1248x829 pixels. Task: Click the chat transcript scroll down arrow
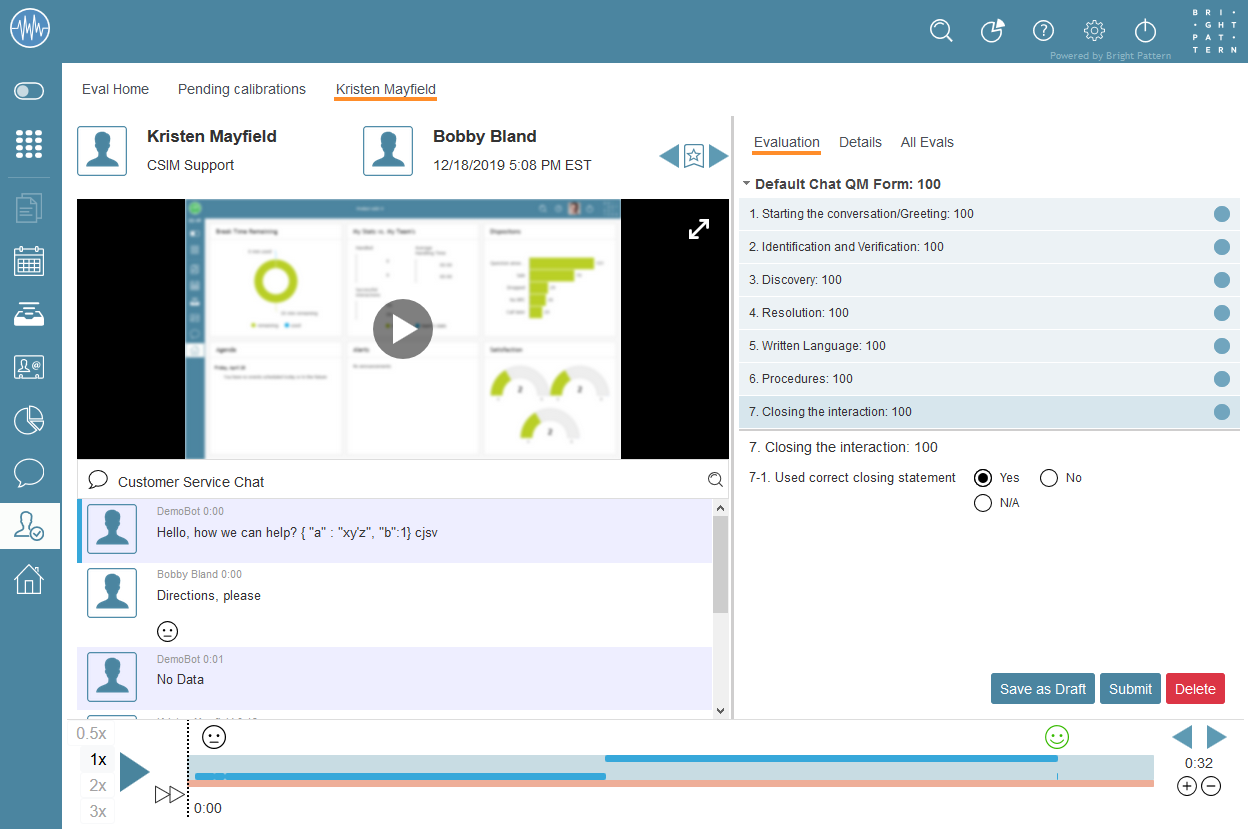pyautogui.click(x=720, y=710)
